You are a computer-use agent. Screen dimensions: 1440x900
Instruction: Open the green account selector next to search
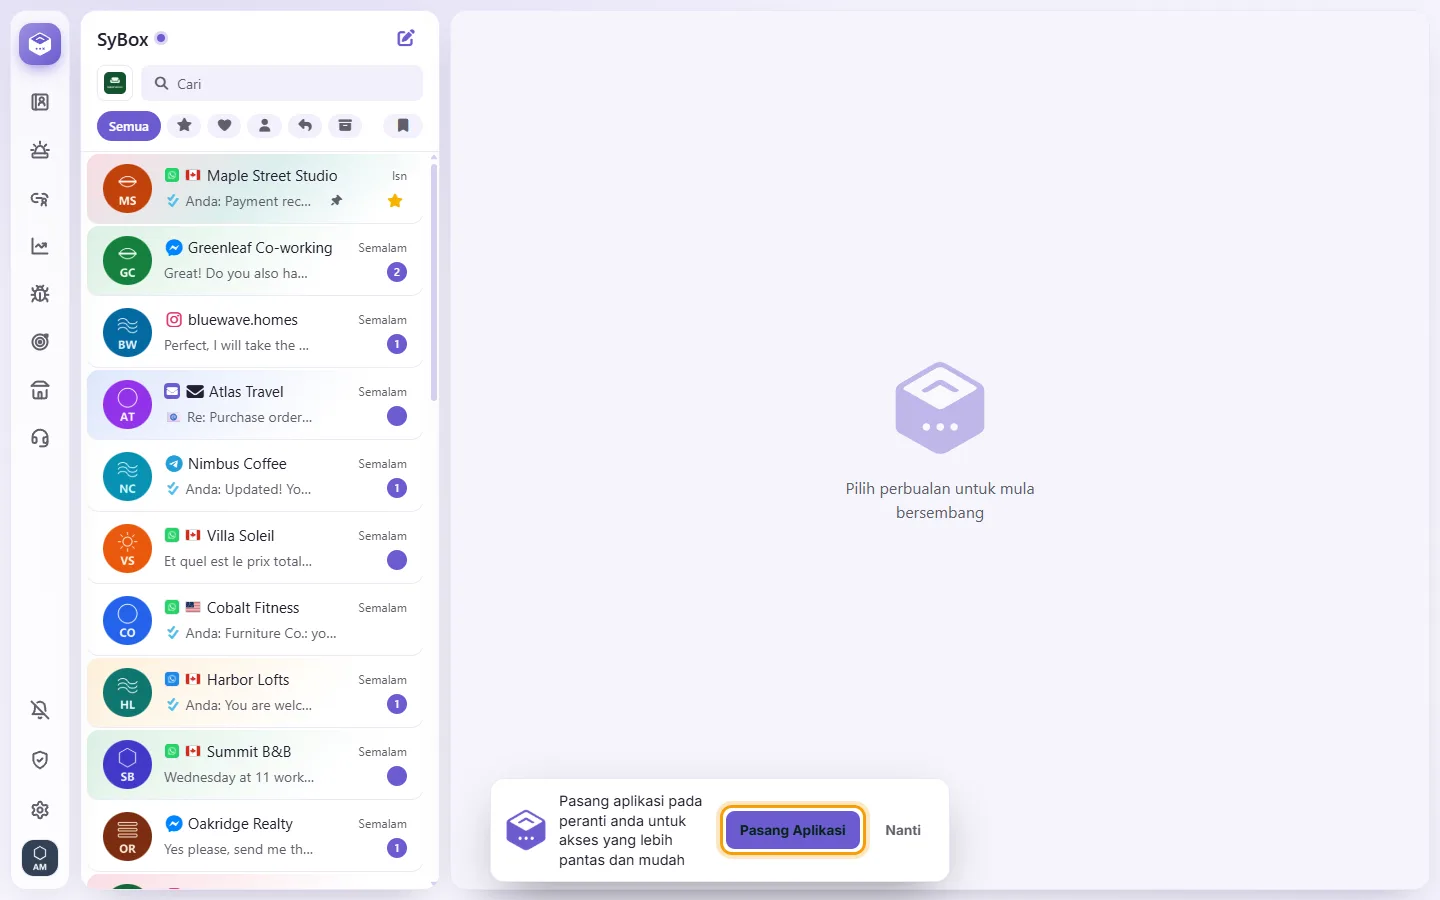tap(115, 83)
